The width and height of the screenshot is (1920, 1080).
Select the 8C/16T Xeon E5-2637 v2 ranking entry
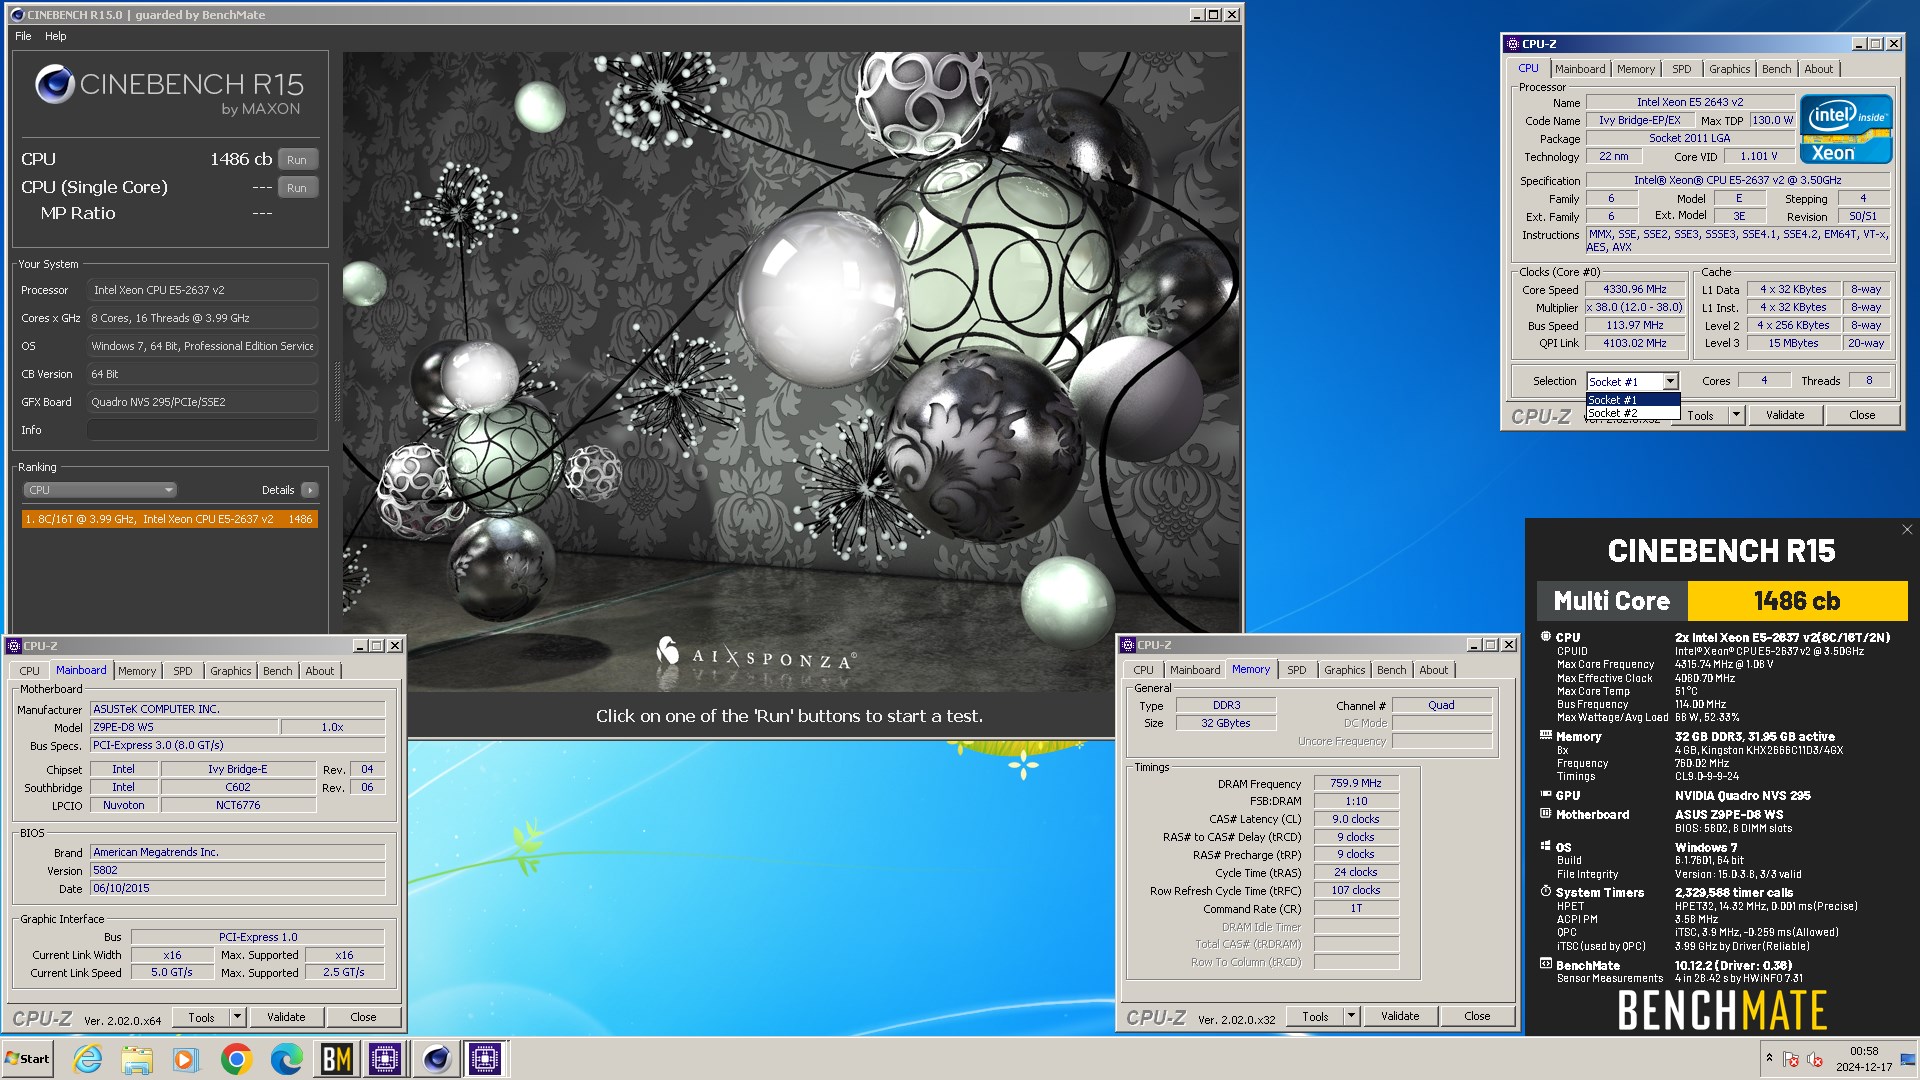(x=170, y=519)
